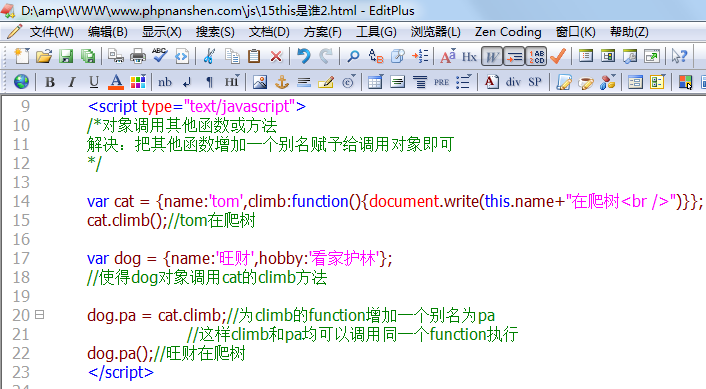The width and height of the screenshot is (706, 389).
Task: Insert anchor with the anchor icon
Action: (282, 82)
